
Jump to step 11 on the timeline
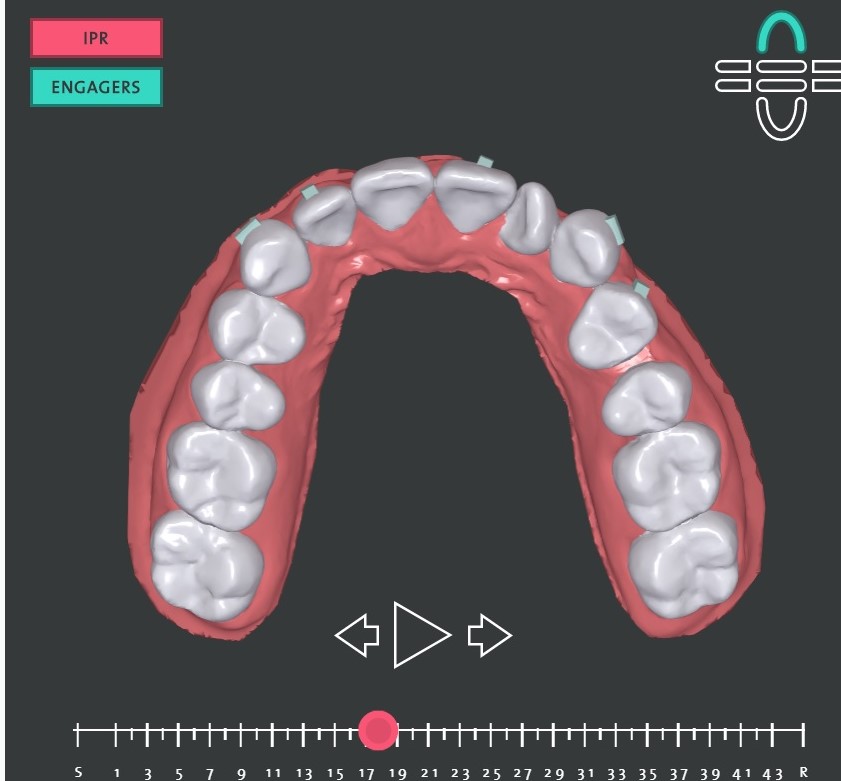273,773
